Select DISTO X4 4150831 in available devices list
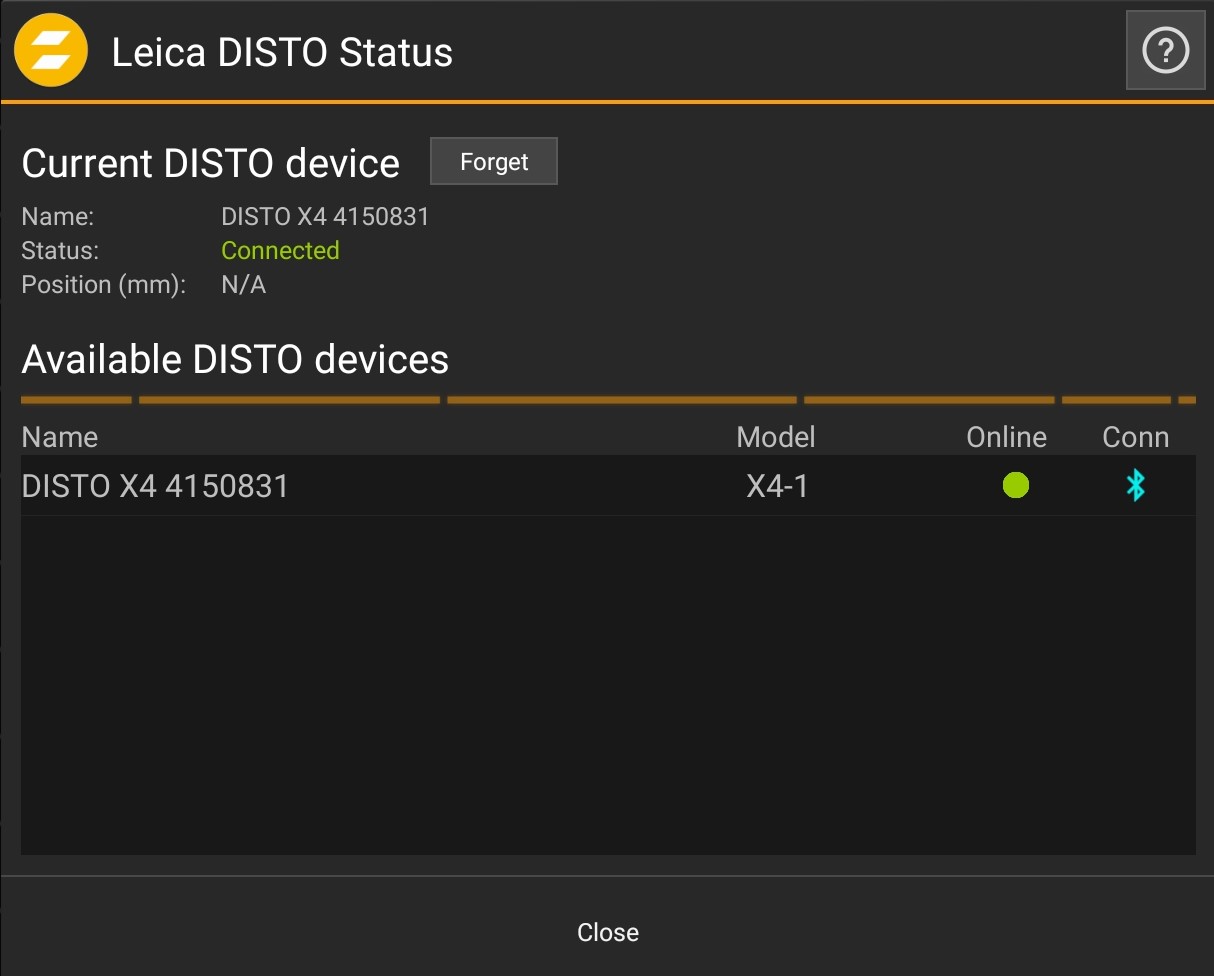 pyautogui.click(x=155, y=486)
